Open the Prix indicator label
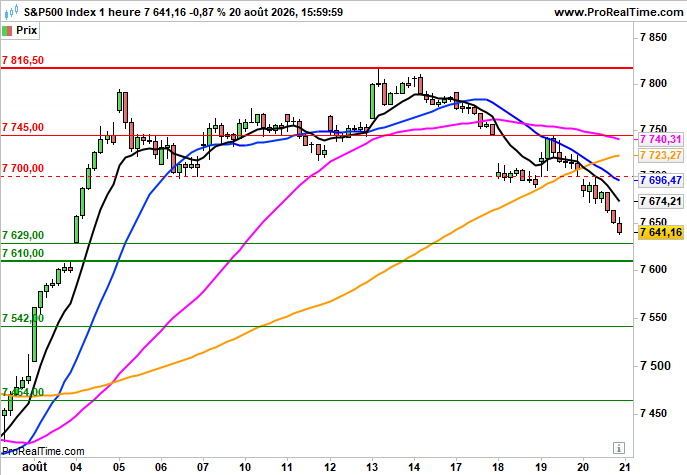 (26, 30)
